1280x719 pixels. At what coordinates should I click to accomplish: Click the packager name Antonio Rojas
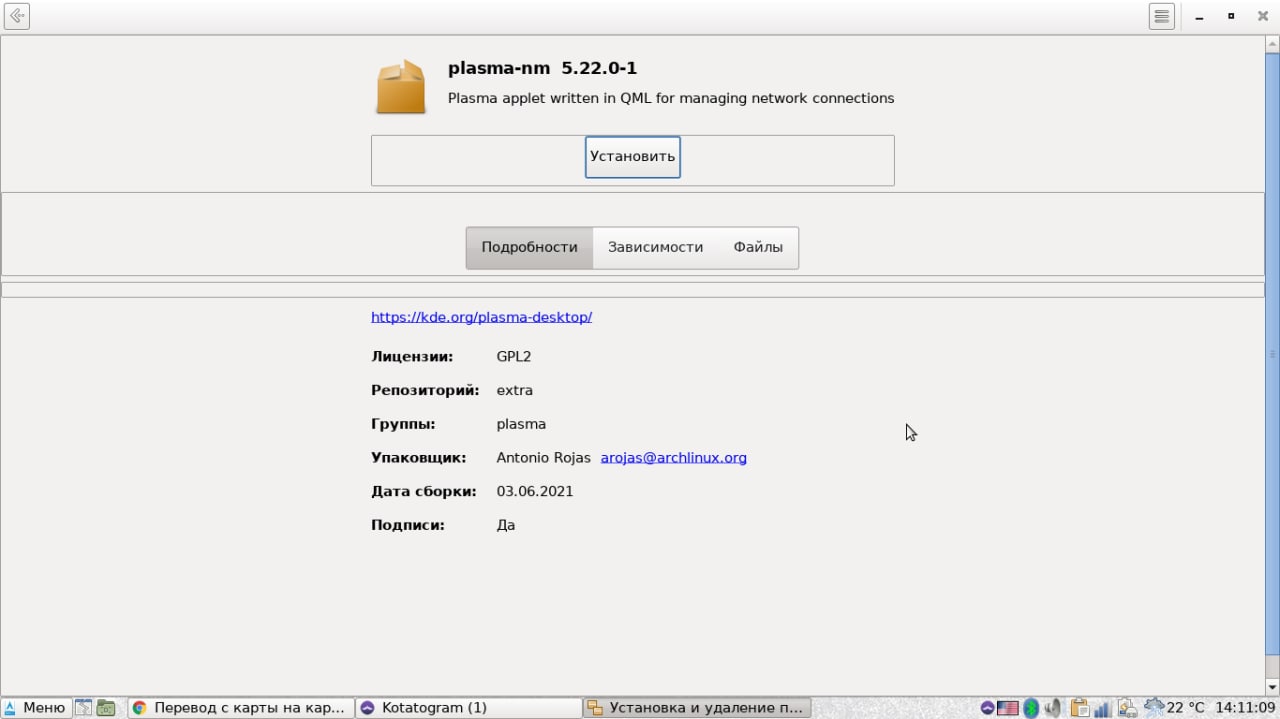pyautogui.click(x=543, y=458)
